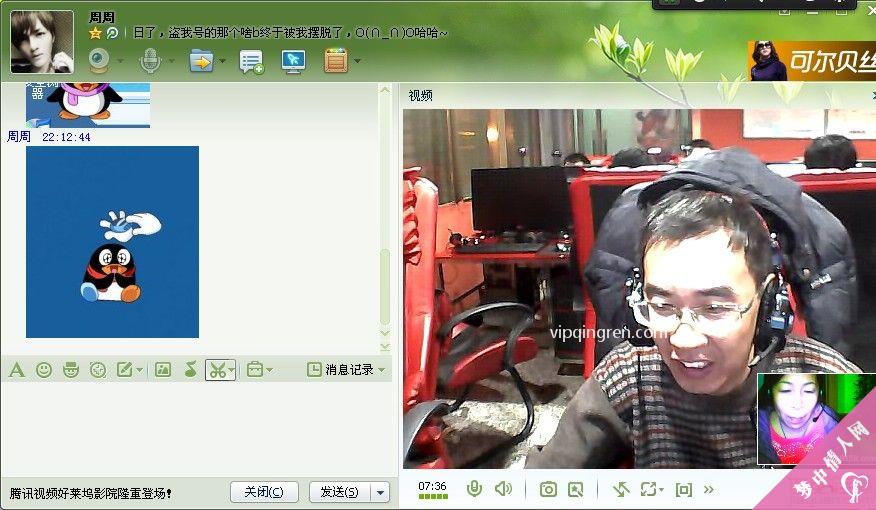Click the video effects picture icon
Image resolution: width=876 pixels, height=510 pixels.
(575, 490)
